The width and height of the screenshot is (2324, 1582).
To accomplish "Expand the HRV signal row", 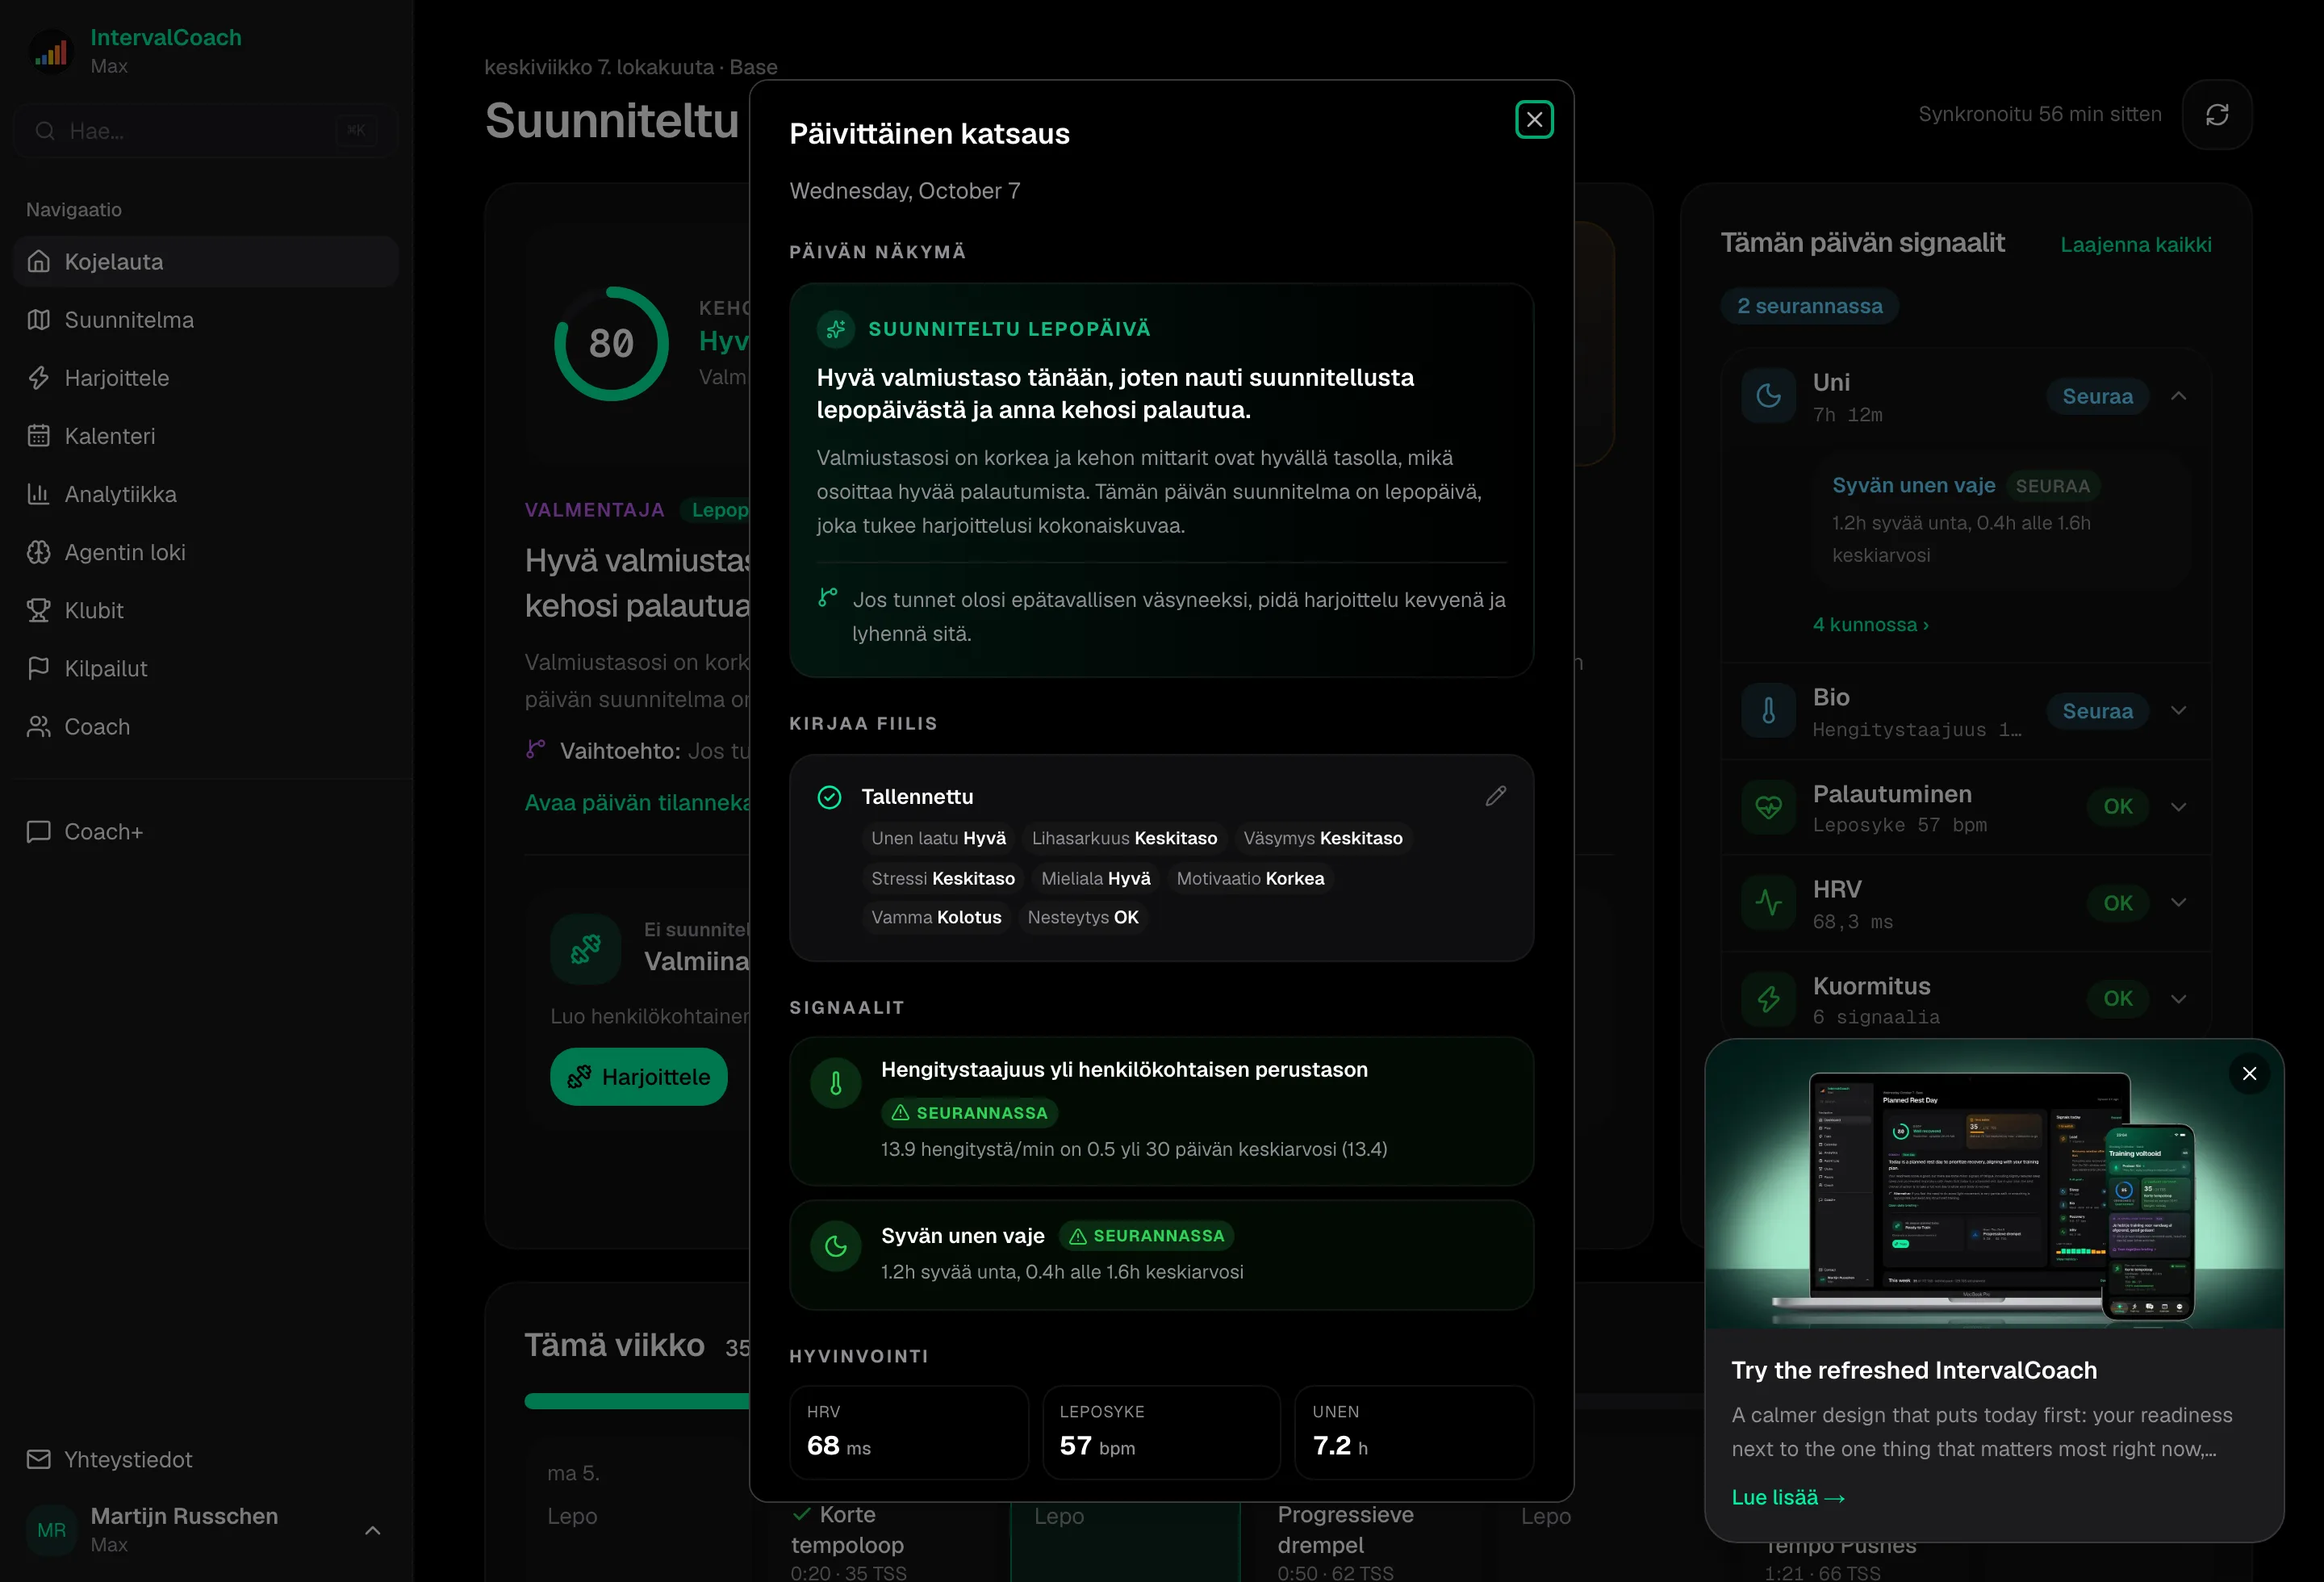I will point(2178,903).
